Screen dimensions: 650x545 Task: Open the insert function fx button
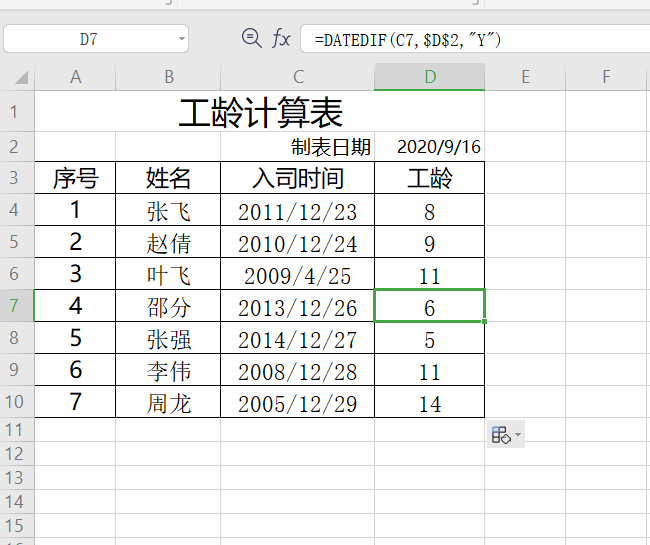pos(281,39)
